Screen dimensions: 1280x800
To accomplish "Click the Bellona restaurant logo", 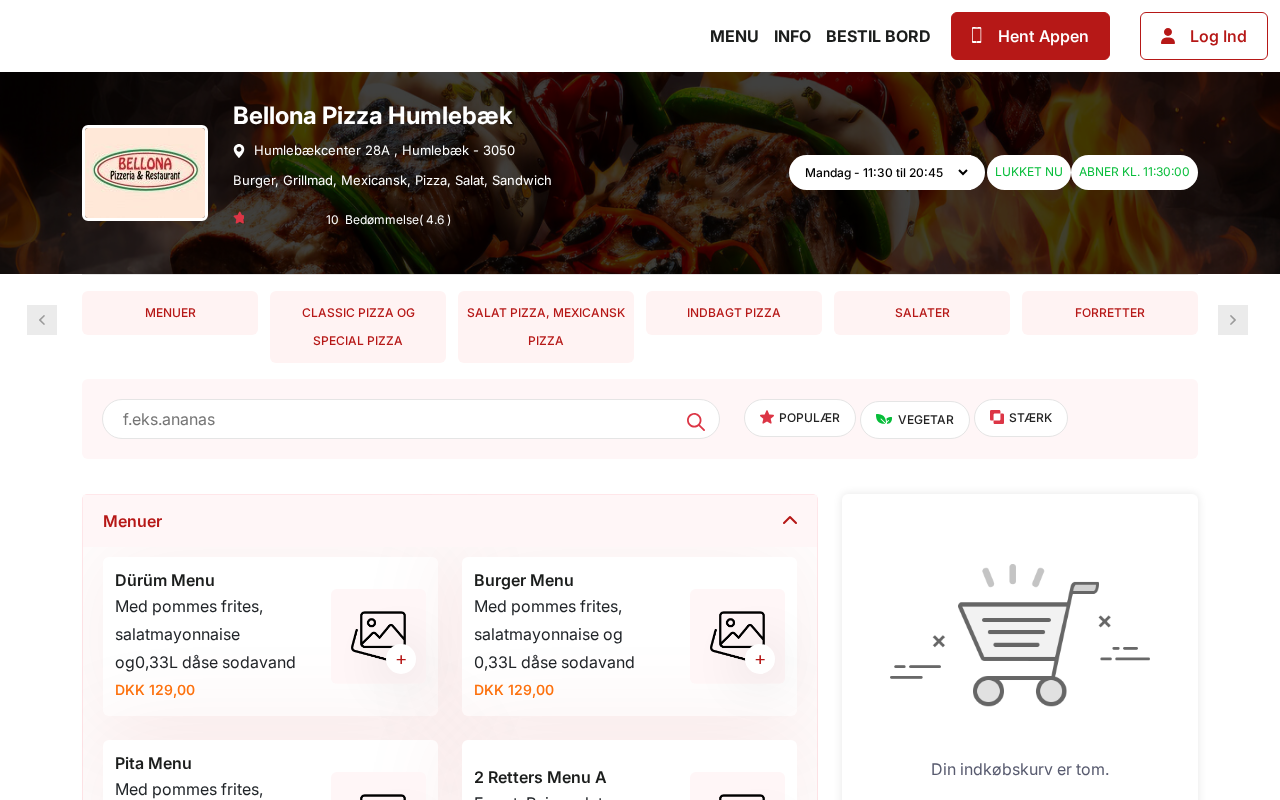I will 145,173.
